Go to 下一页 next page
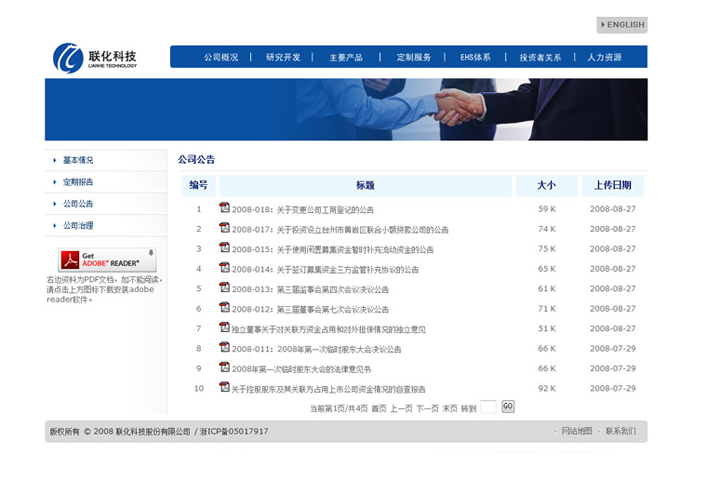 click(x=427, y=408)
